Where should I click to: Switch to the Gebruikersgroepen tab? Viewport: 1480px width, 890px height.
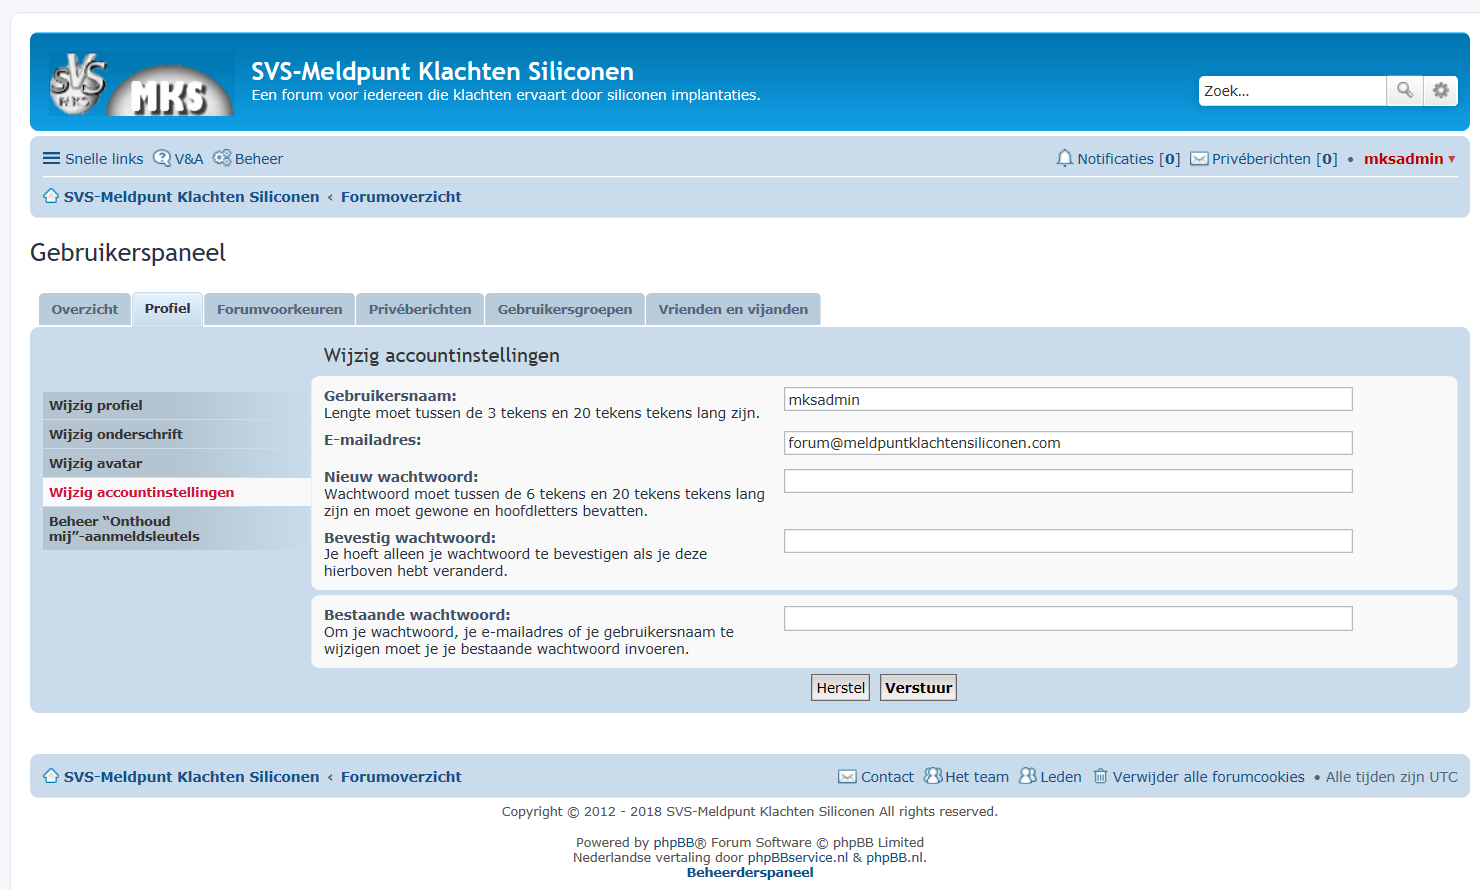(564, 310)
